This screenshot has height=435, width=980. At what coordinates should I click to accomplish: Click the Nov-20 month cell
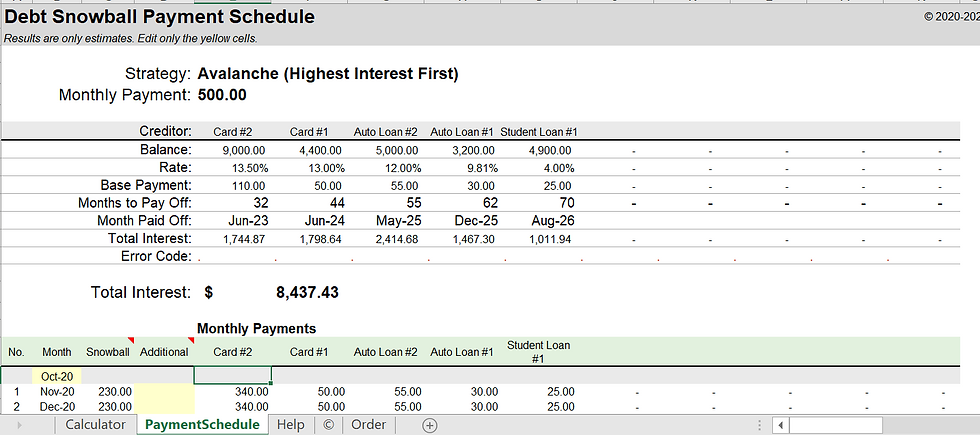click(x=57, y=392)
